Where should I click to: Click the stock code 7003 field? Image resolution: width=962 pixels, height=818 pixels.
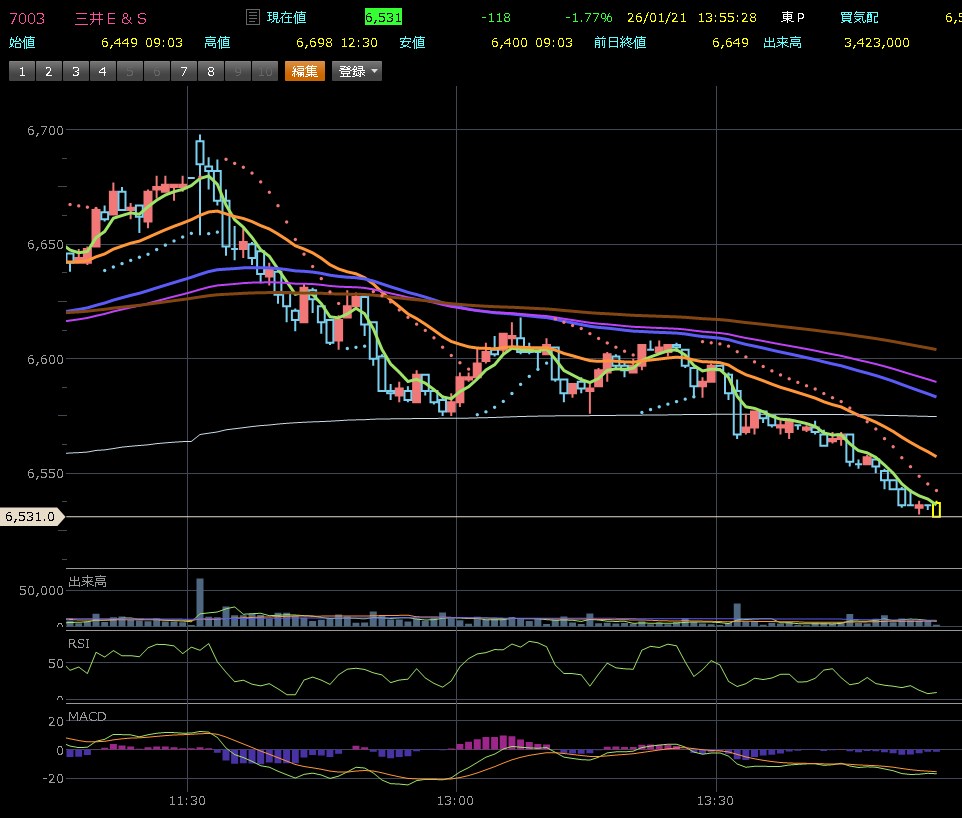(27, 18)
